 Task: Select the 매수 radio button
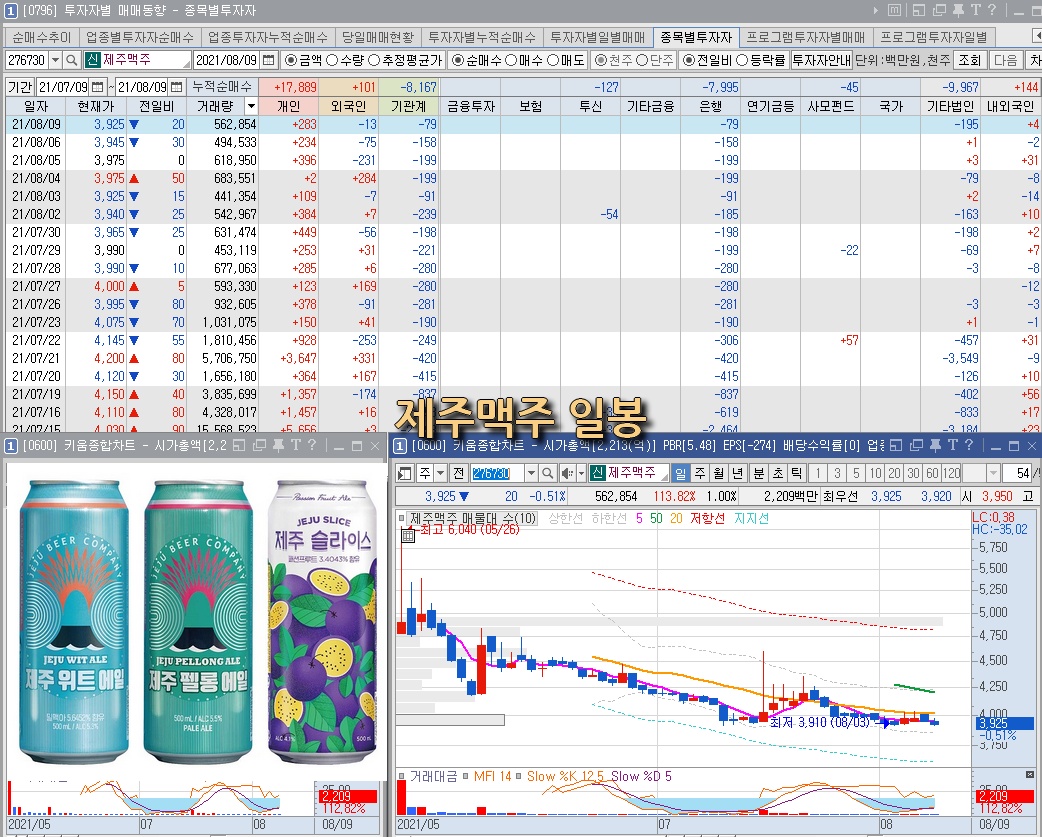pyautogui.click(x=511, y=60)
